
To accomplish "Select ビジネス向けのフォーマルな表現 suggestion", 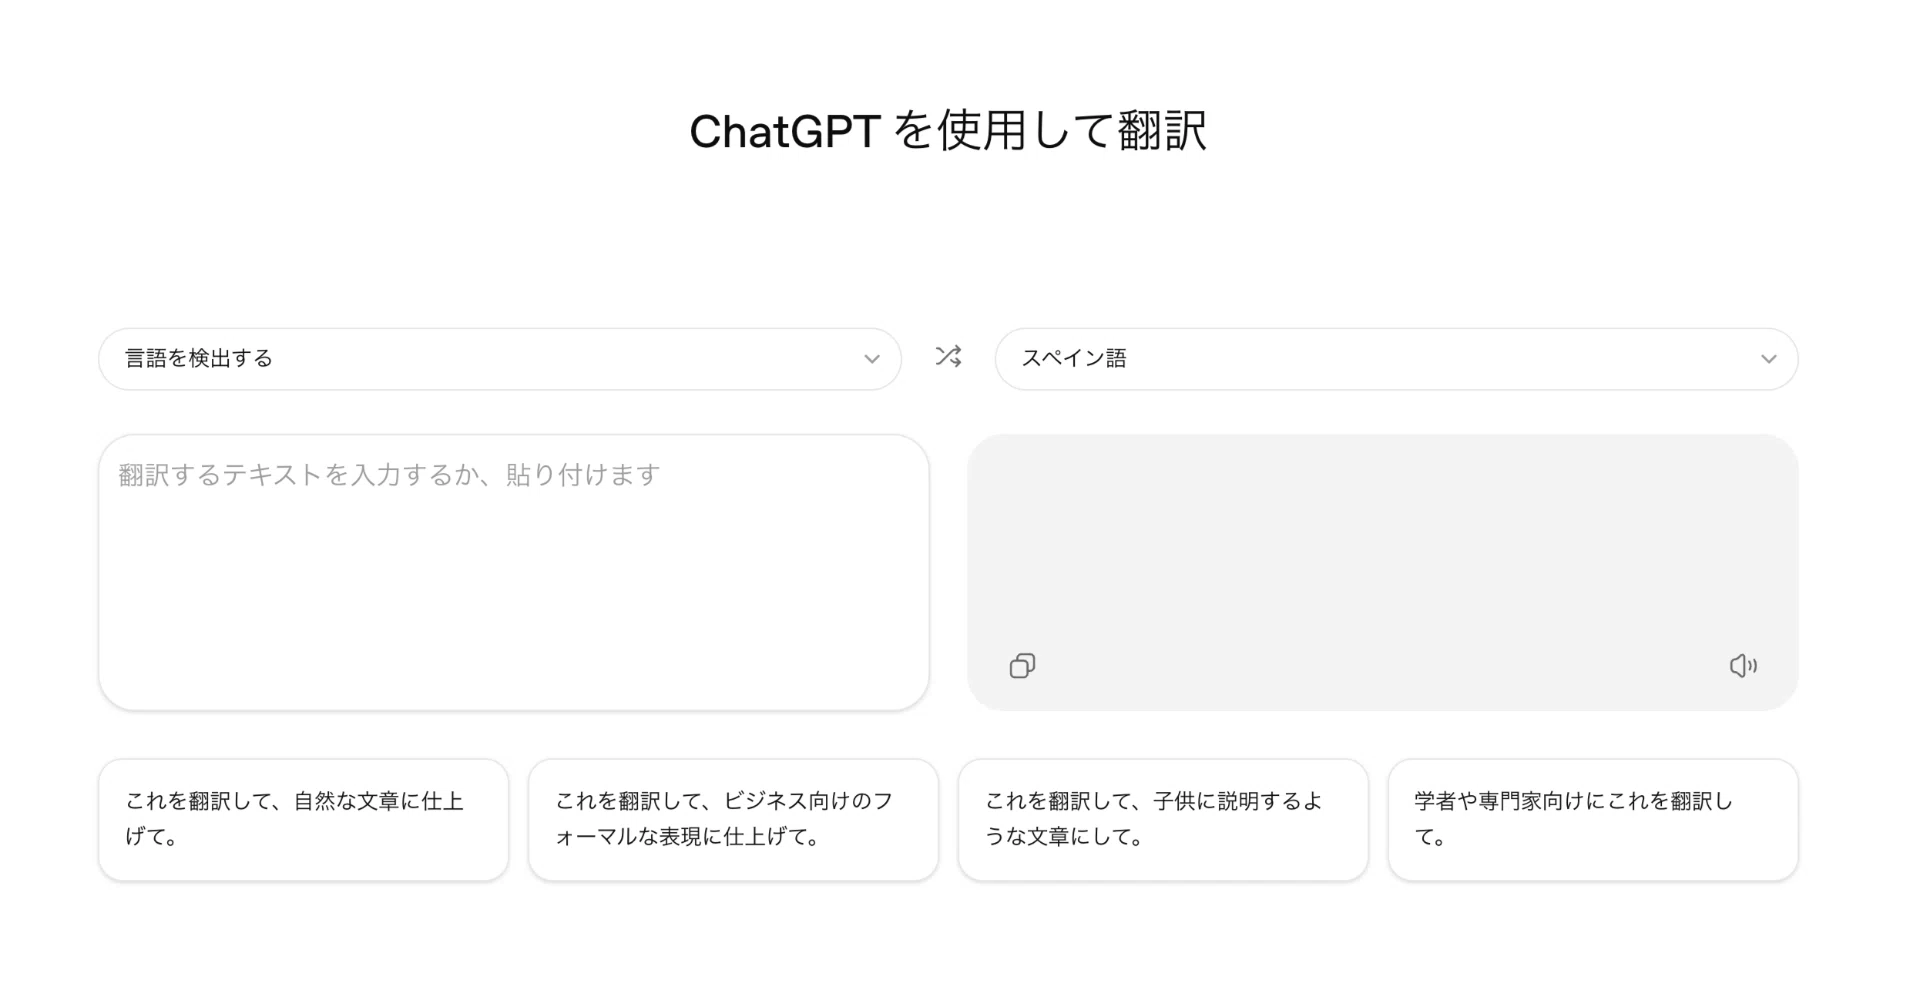I will pos(733,820).
